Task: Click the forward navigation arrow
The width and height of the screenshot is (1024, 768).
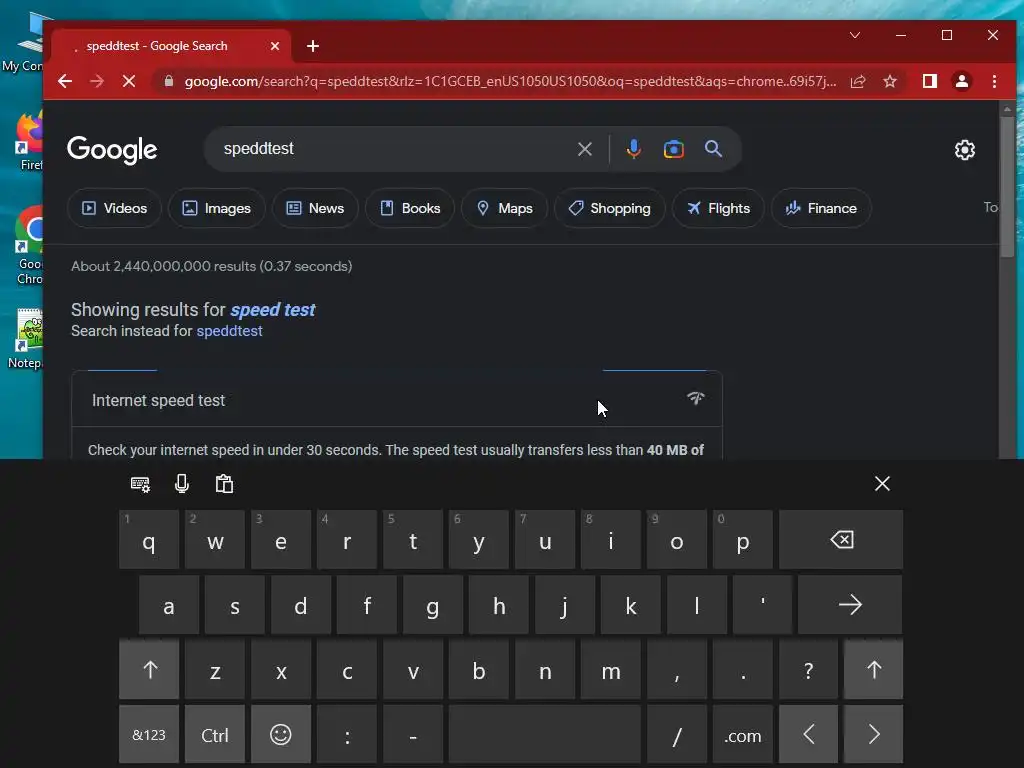Action: [97, 81]
